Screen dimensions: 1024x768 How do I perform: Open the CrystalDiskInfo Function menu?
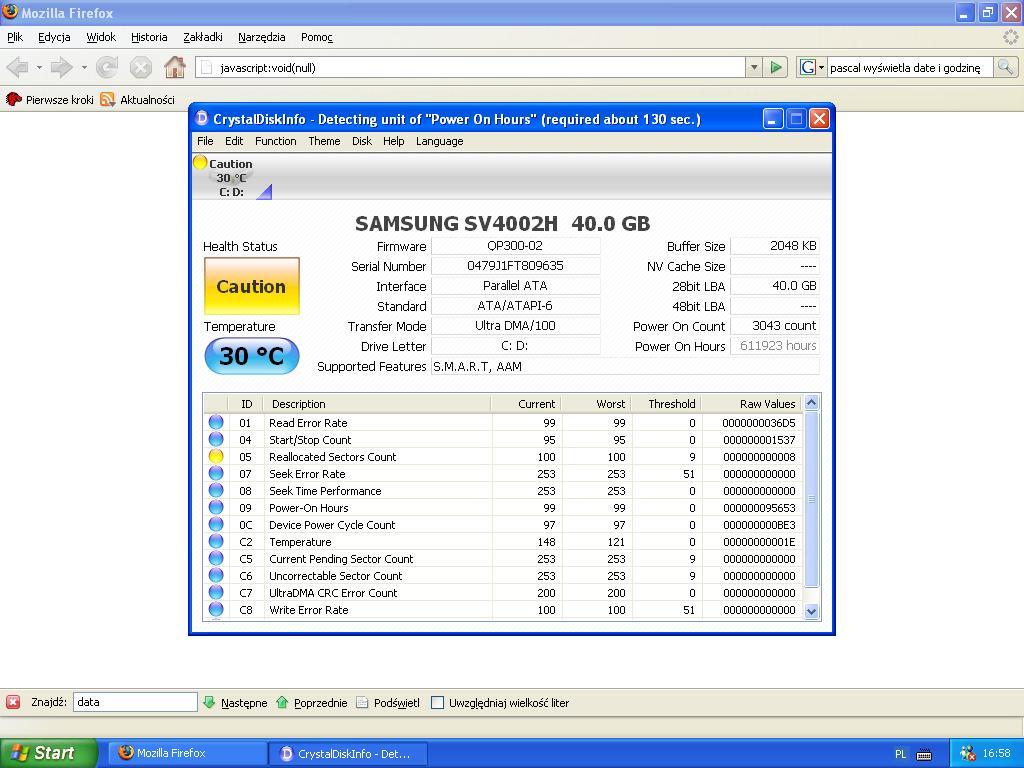276,141
